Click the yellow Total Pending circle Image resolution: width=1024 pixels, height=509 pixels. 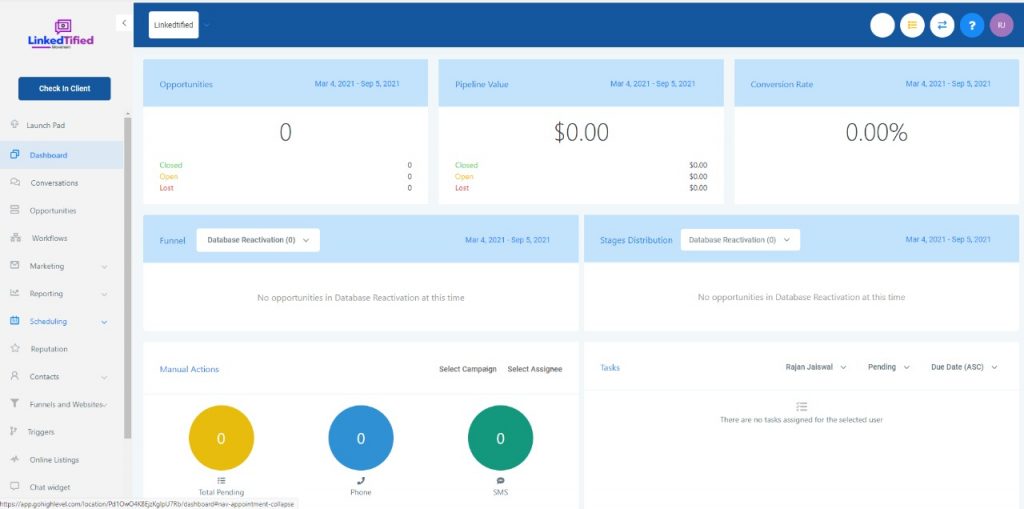(x=221, y=438)
